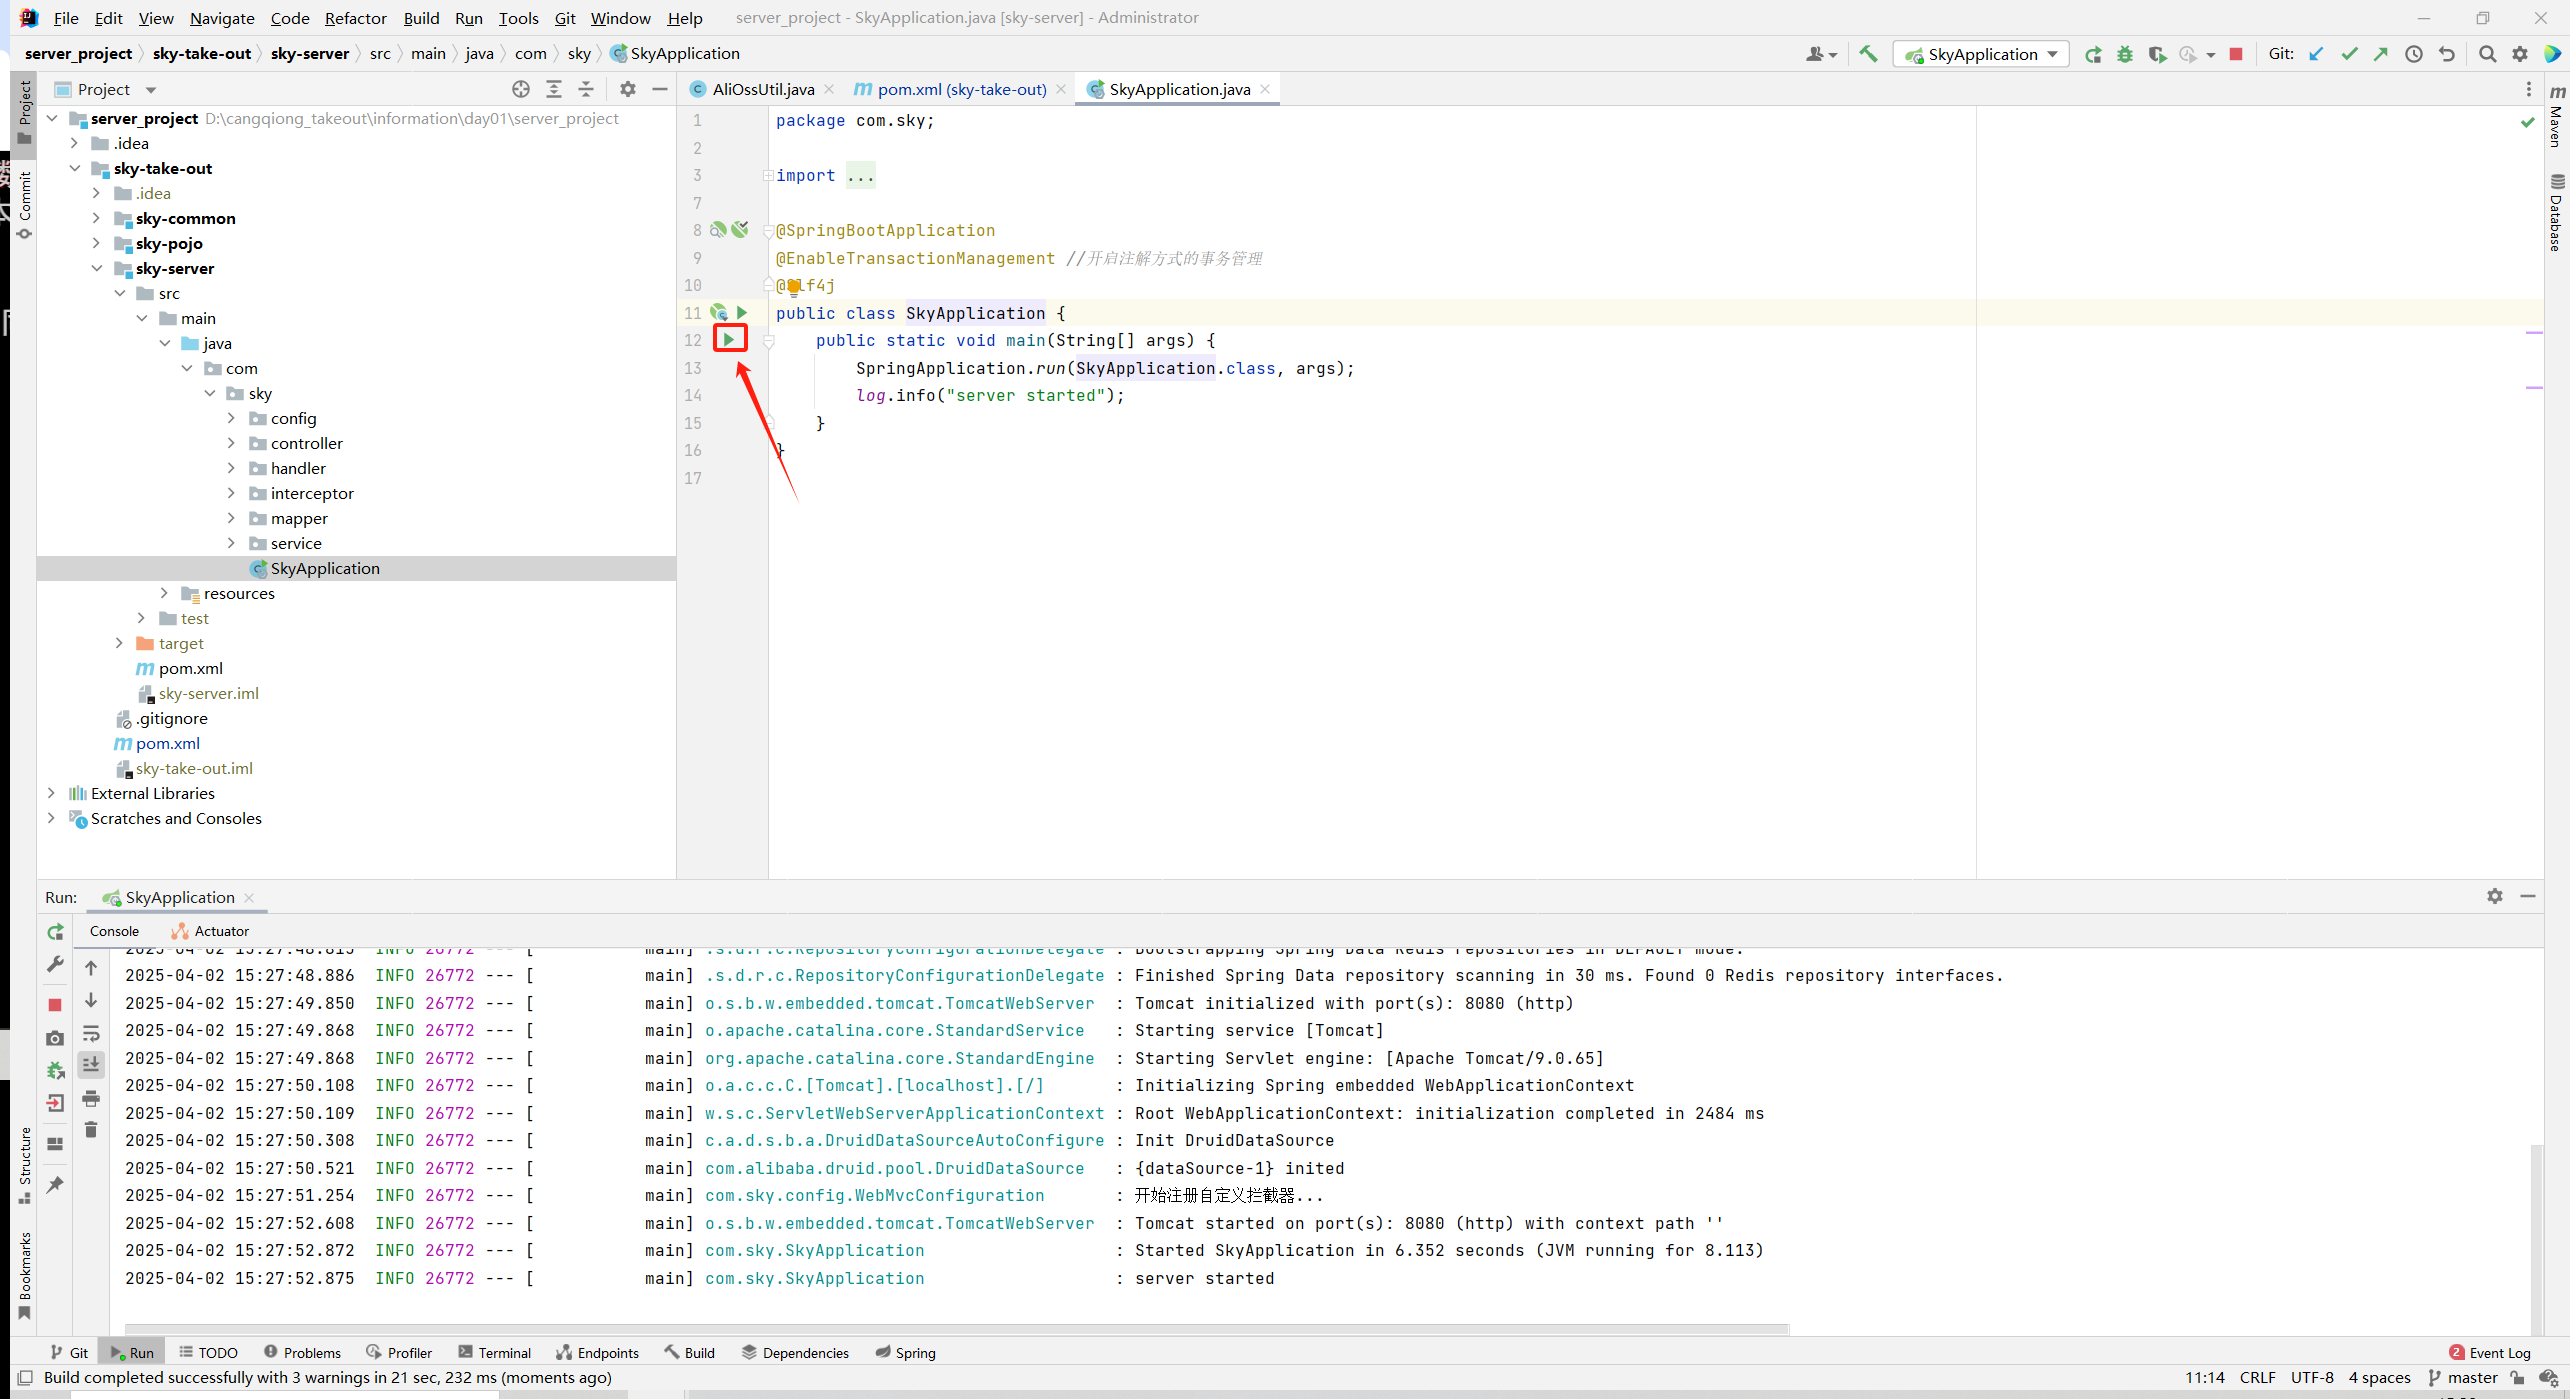
Task: Click the console clear all trash icon
Action: [x=91, y=1130]
